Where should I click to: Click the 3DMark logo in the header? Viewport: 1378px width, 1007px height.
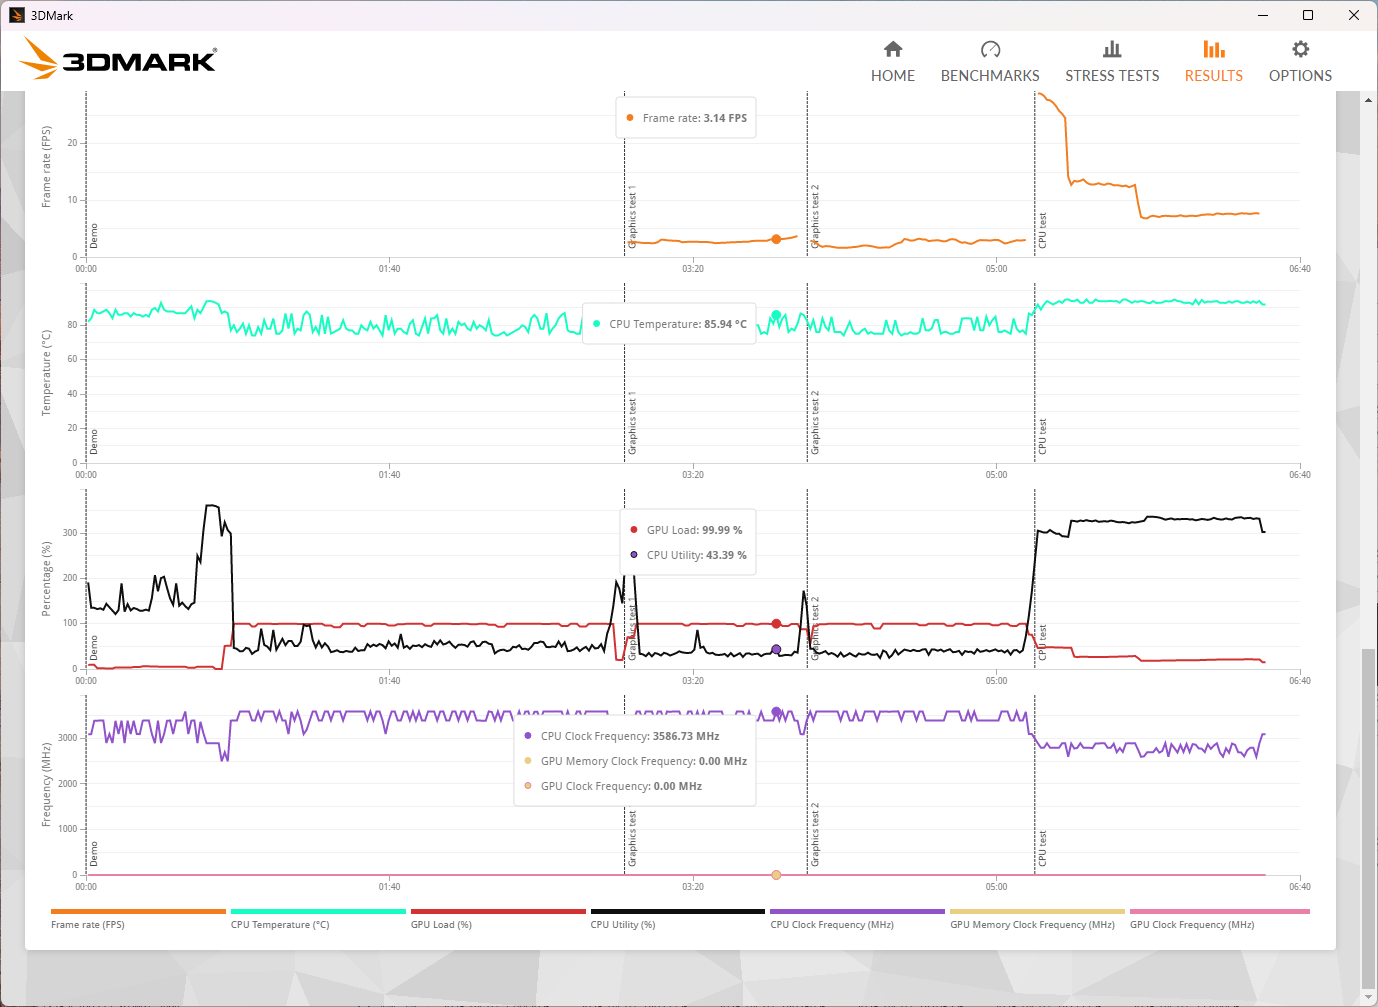tap(118, 60)
